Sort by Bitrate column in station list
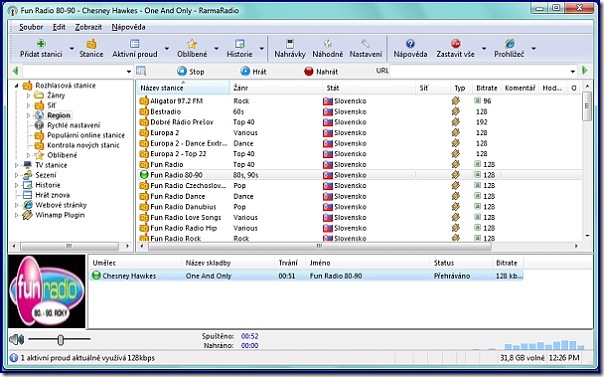The image size is (604, 377). pos(487,88)
